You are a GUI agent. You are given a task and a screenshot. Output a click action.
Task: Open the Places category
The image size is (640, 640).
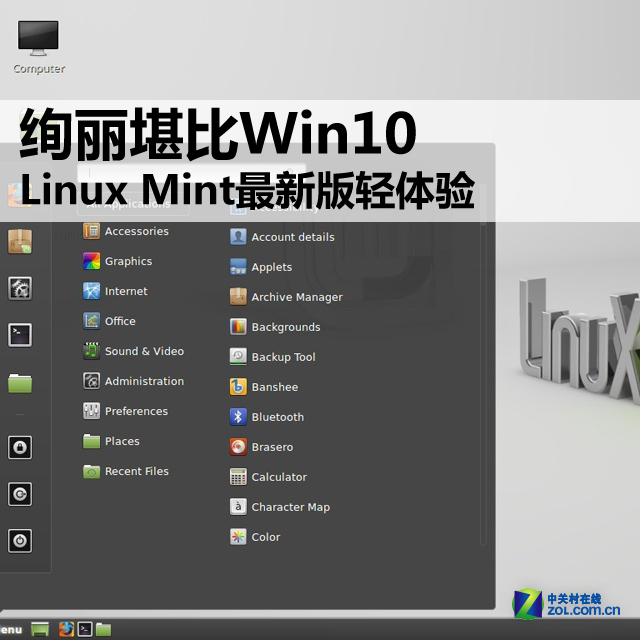tap(111, 441)
